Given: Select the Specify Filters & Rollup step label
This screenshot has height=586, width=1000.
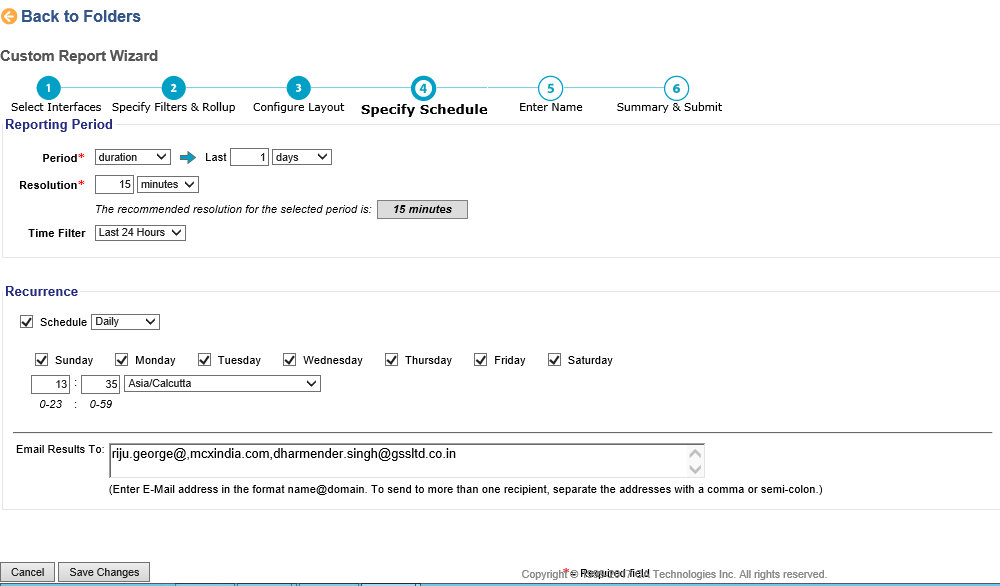Looking at the screenshot, I should tap(174, 107).
